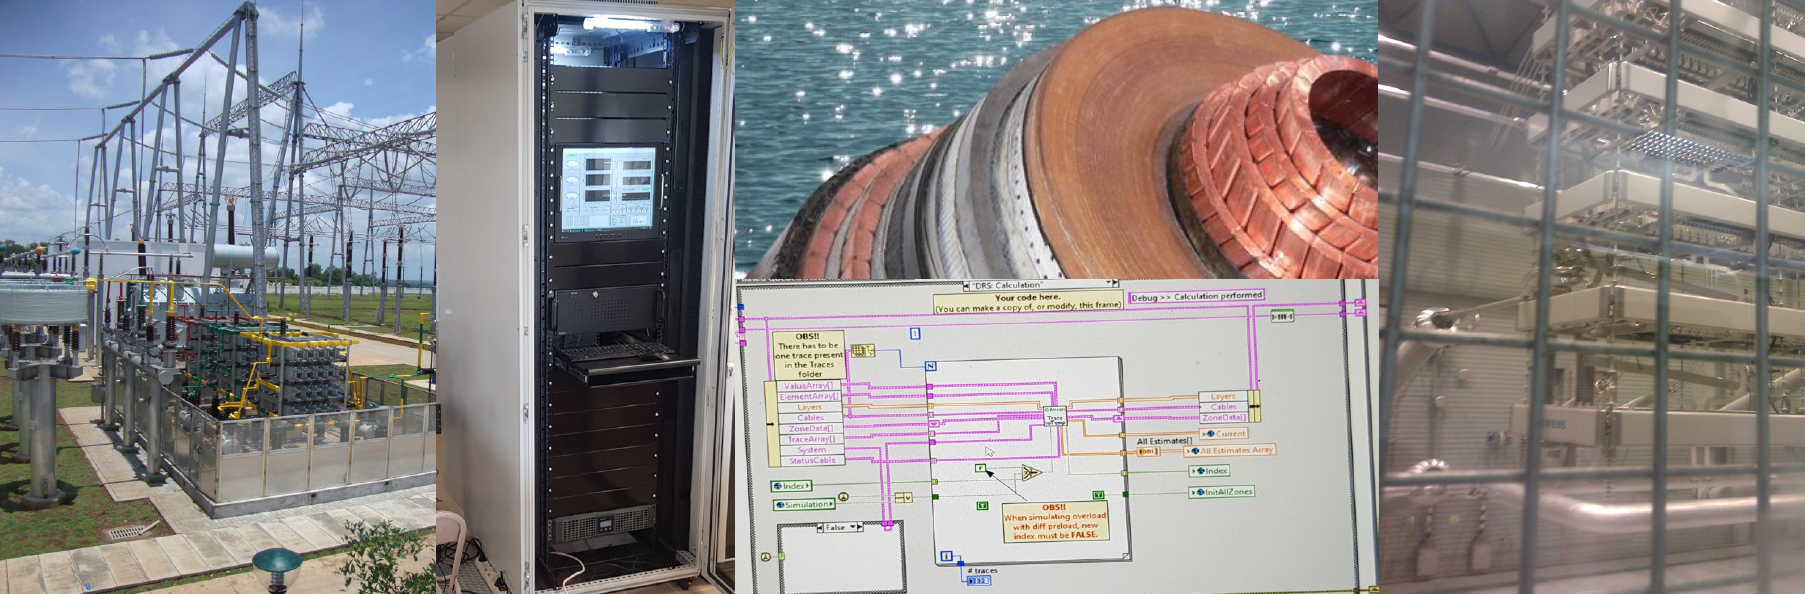This screenshot has height=594, width=1805.
Task: Click the "# traces" label
Action: (x=983, y=570)
